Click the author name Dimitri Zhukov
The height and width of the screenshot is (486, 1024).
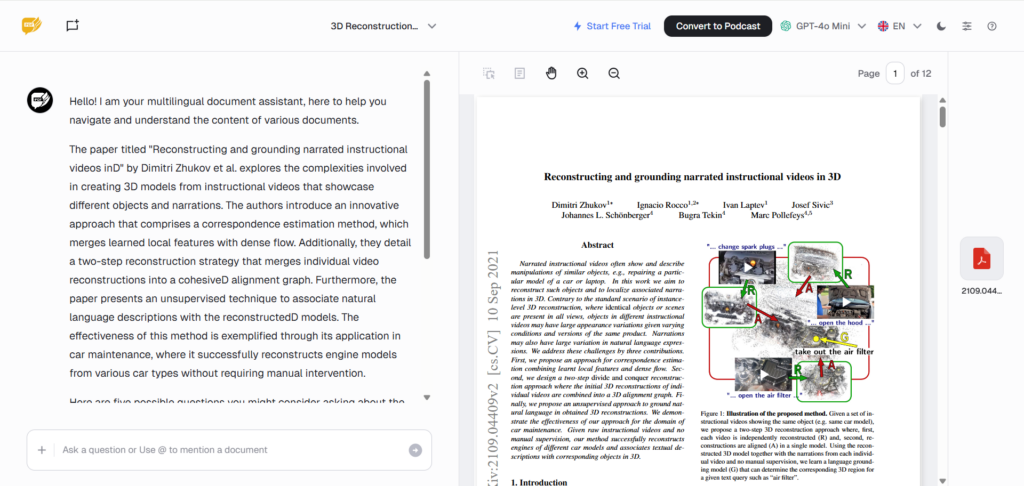coord(581,204)
